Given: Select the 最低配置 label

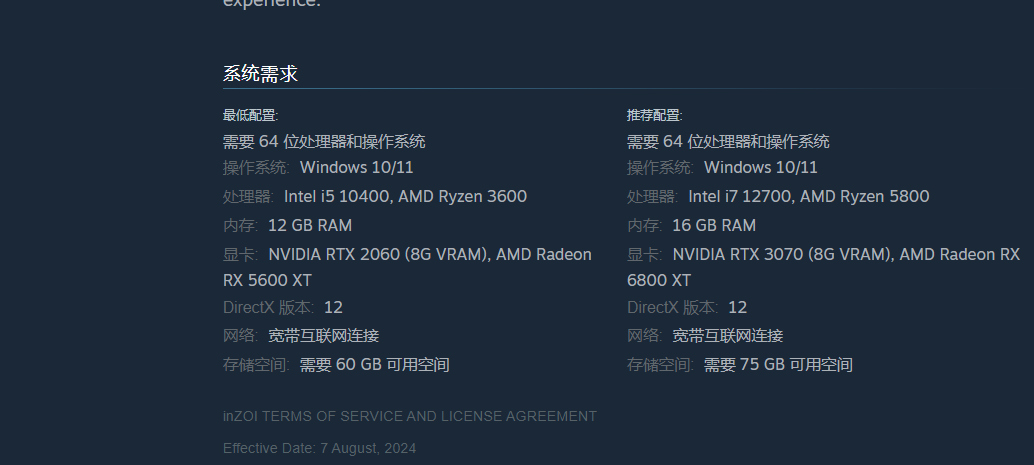Looking at the screenshot, I should (251, 115).
